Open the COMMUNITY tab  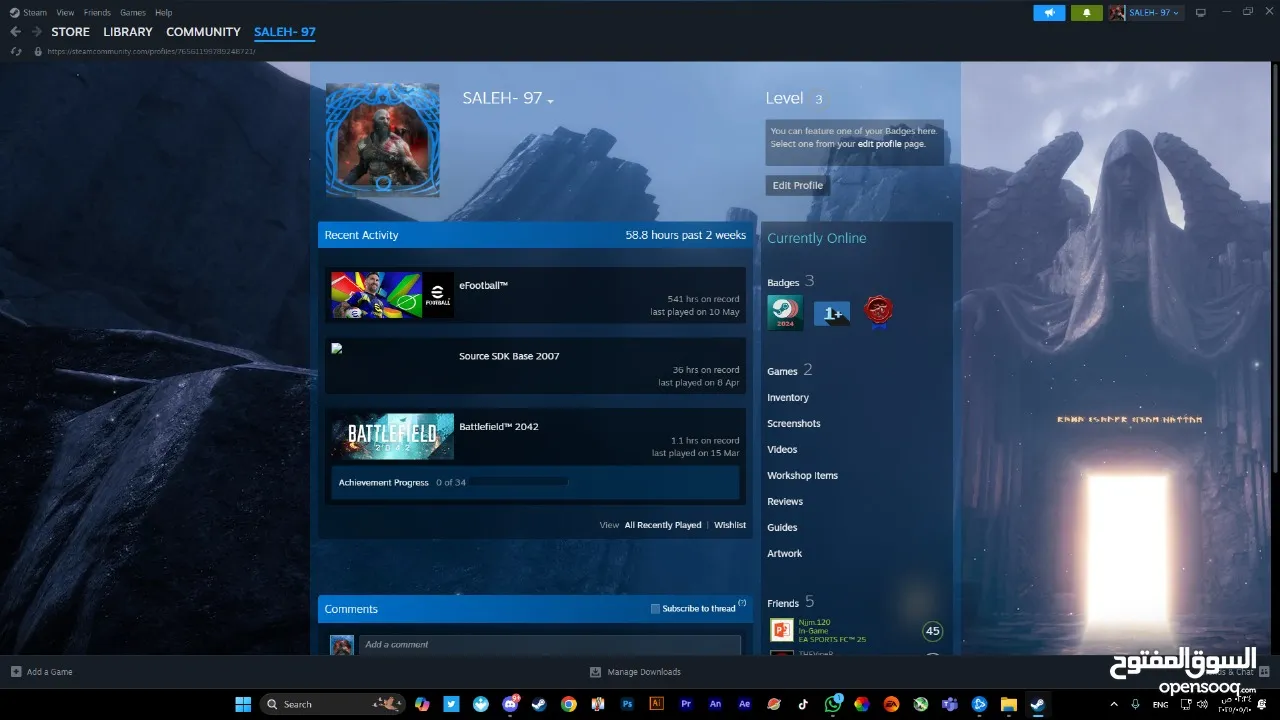203,32
